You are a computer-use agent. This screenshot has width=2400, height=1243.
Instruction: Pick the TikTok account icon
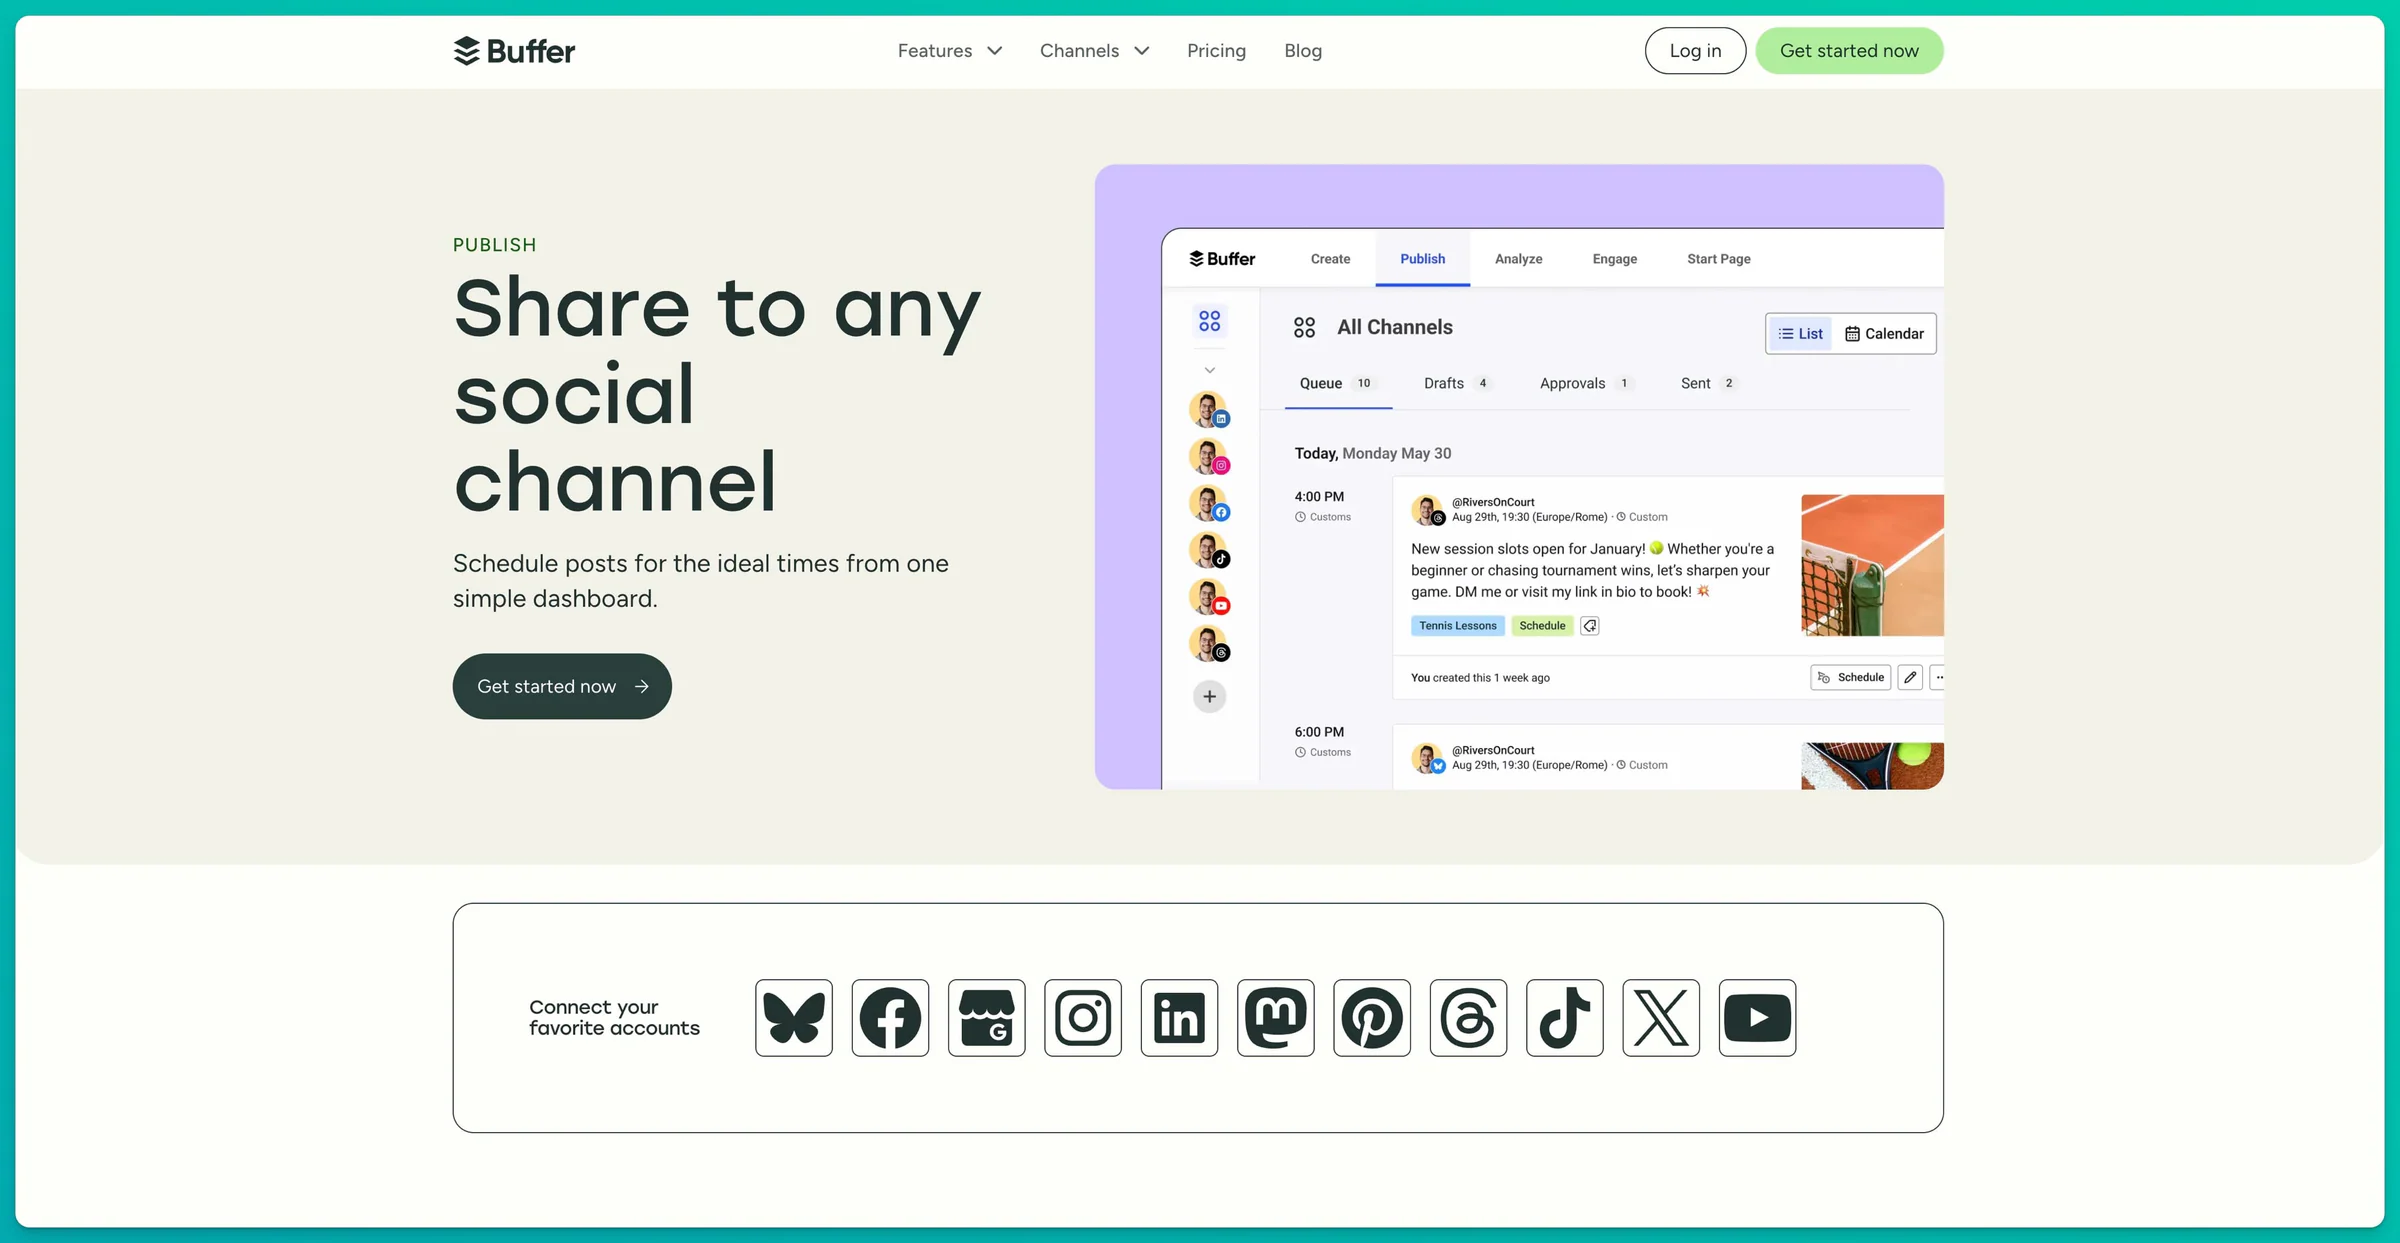[1565, 1018]
